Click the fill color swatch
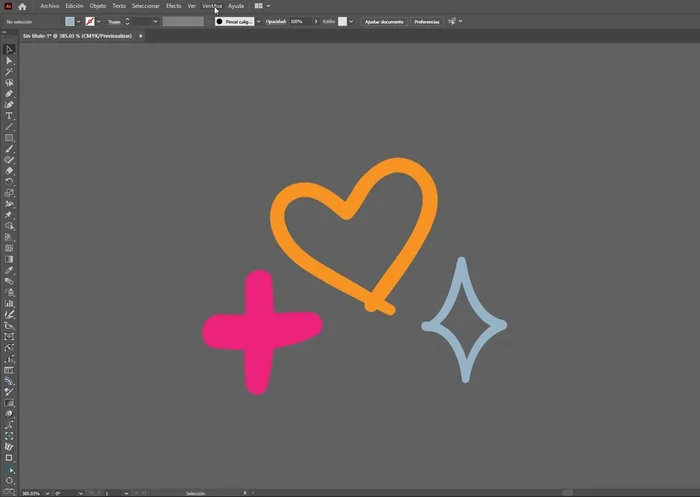 (x=70, y=21)
